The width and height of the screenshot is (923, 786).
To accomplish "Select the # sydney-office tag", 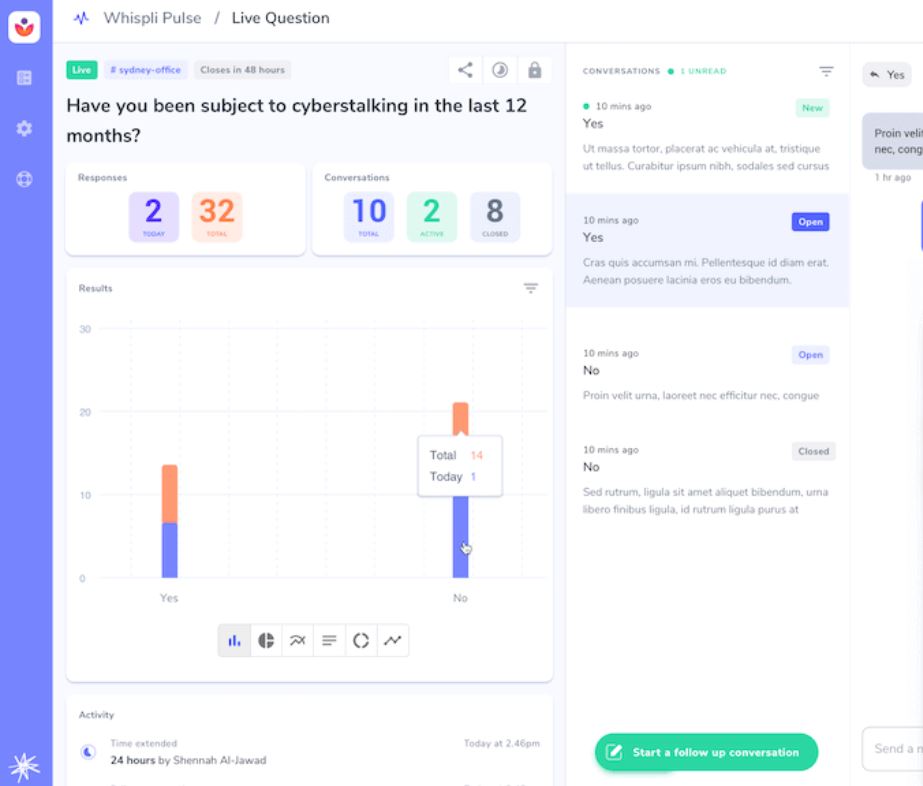I will click(x=145, y=70).
